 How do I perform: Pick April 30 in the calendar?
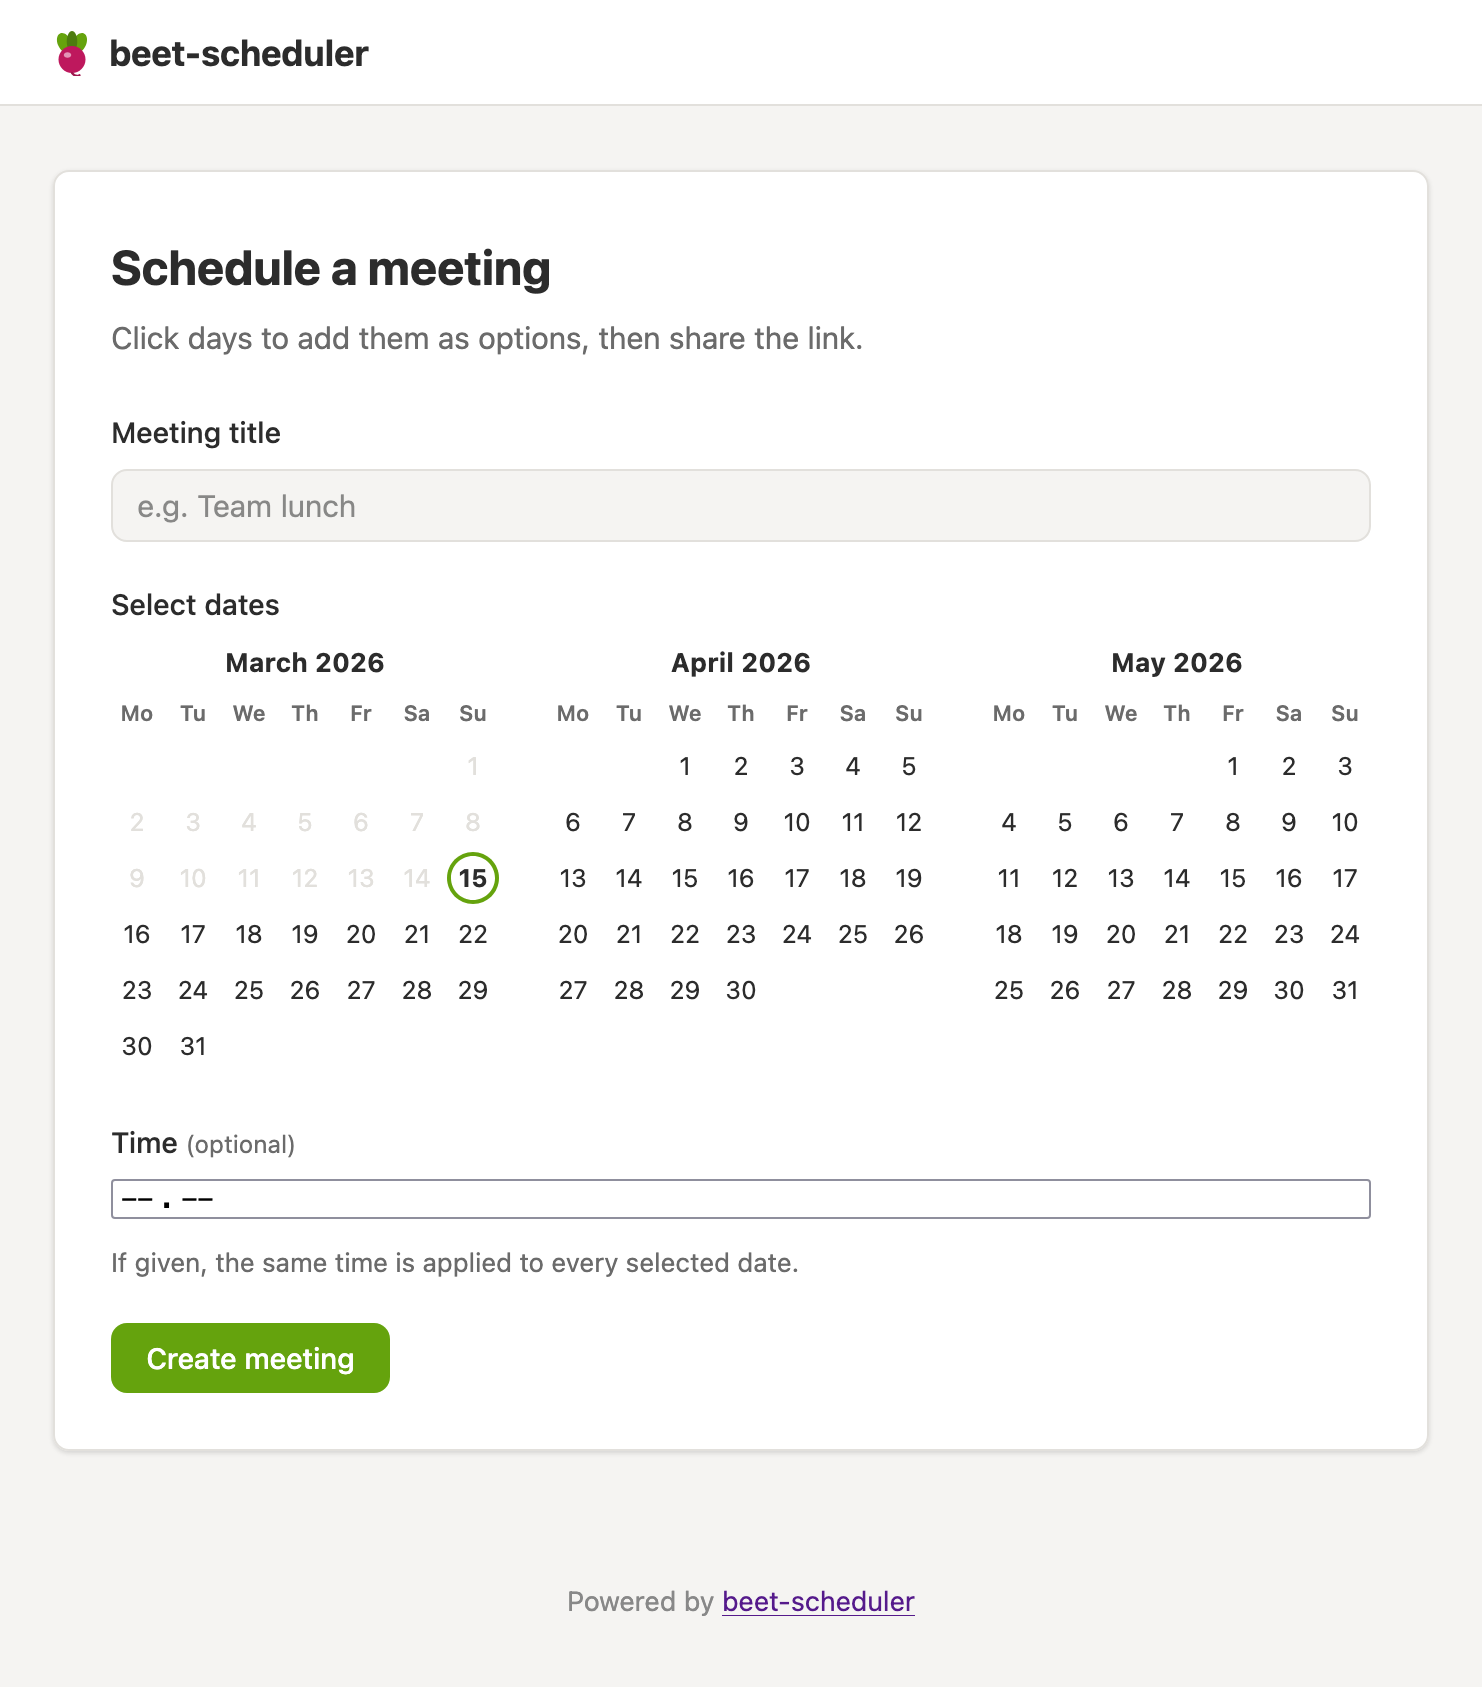(741, 990)
